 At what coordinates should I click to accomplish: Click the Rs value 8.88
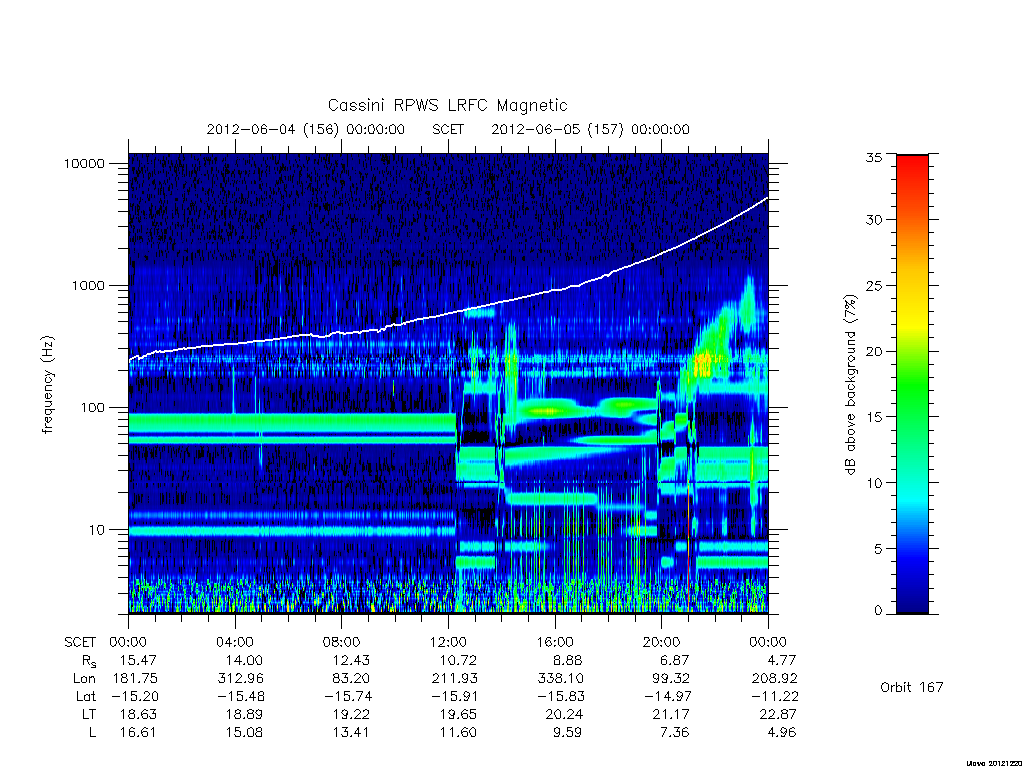(x=567, y=660)
